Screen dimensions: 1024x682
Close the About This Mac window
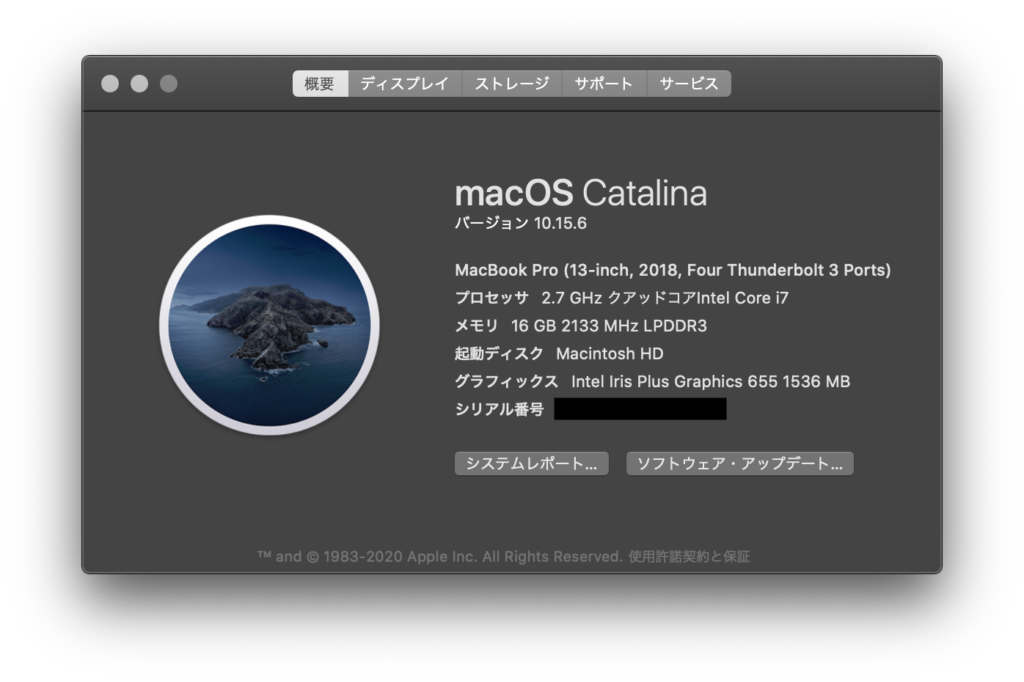[x=110, y=84]
